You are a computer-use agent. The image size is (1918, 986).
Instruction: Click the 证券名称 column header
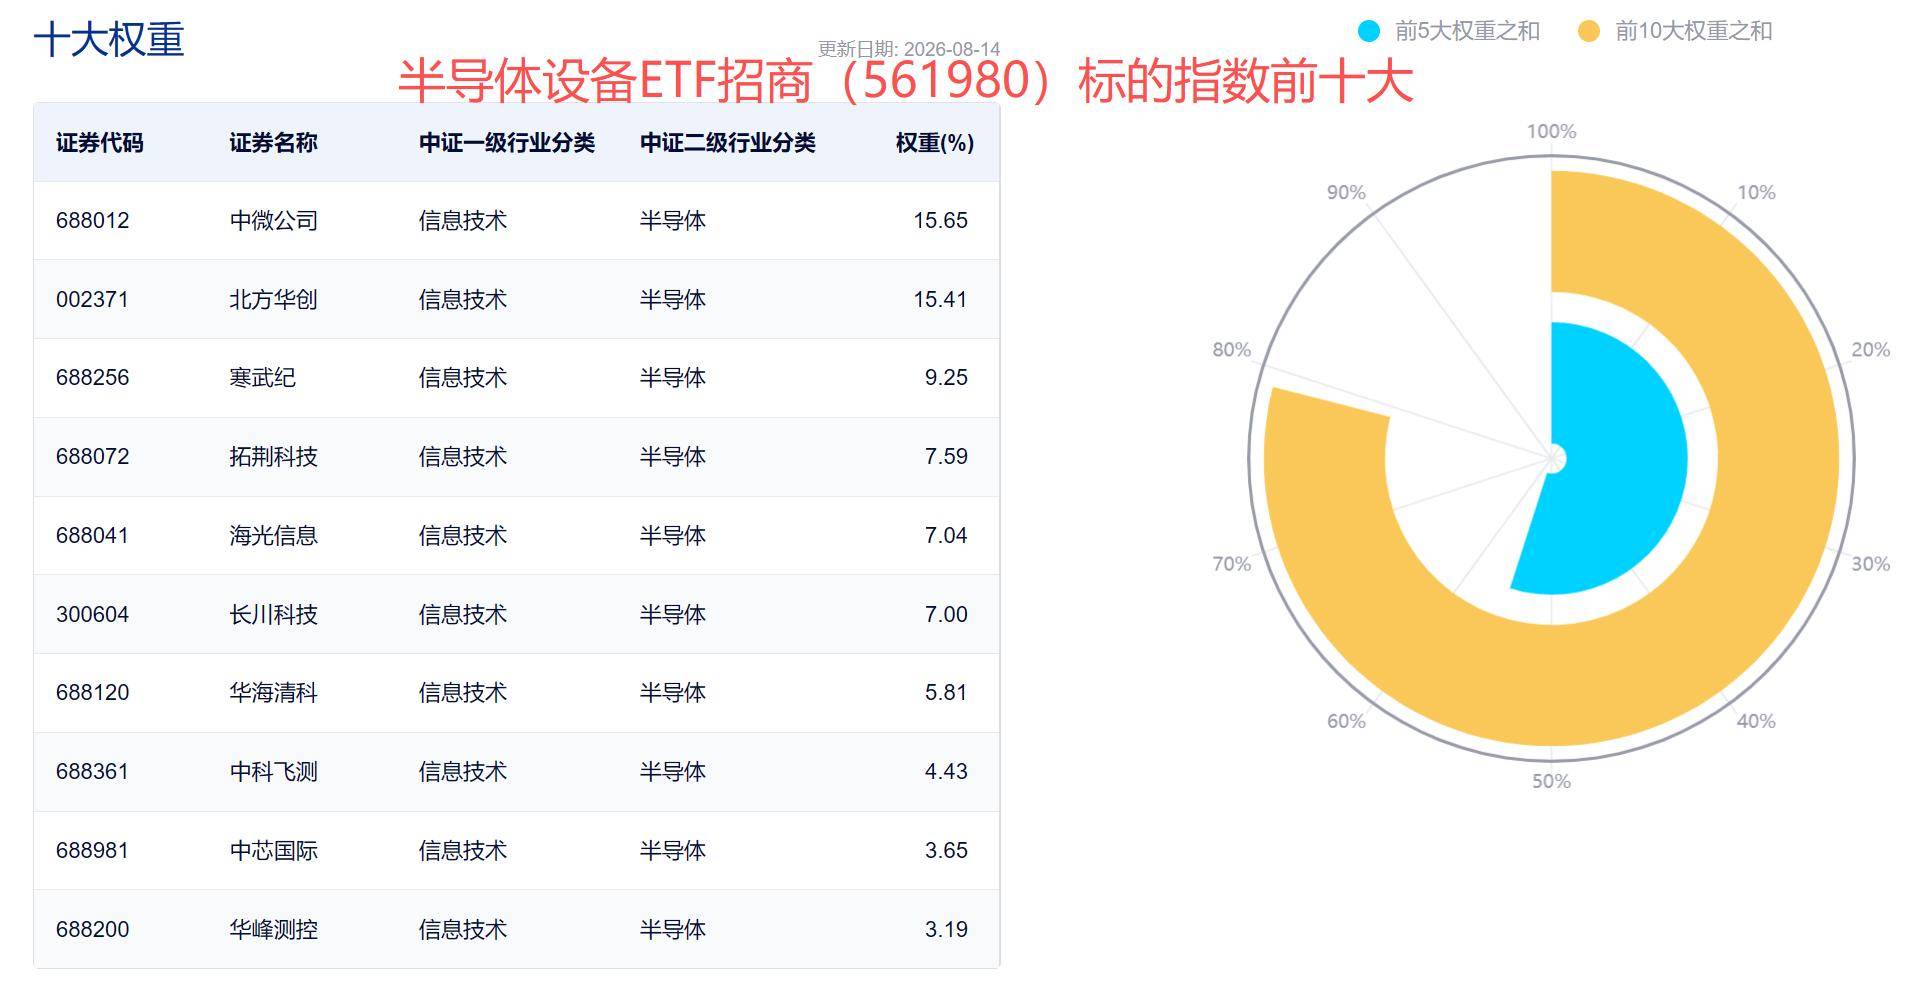click(273, 143)
